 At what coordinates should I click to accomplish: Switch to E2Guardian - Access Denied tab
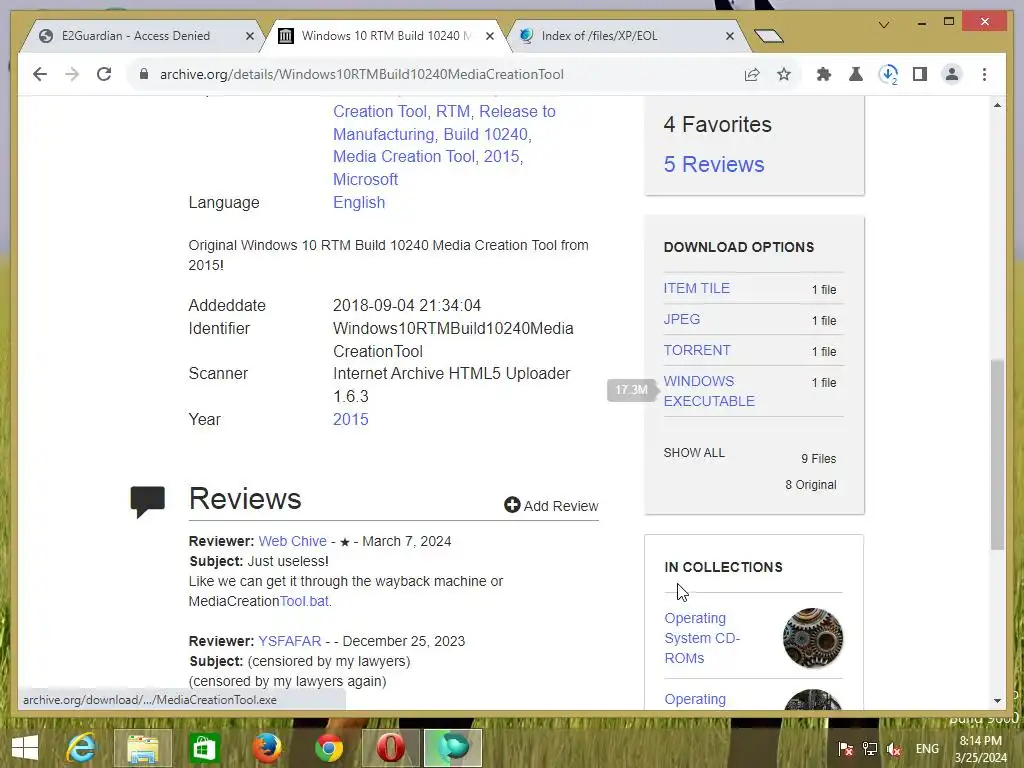136,36
